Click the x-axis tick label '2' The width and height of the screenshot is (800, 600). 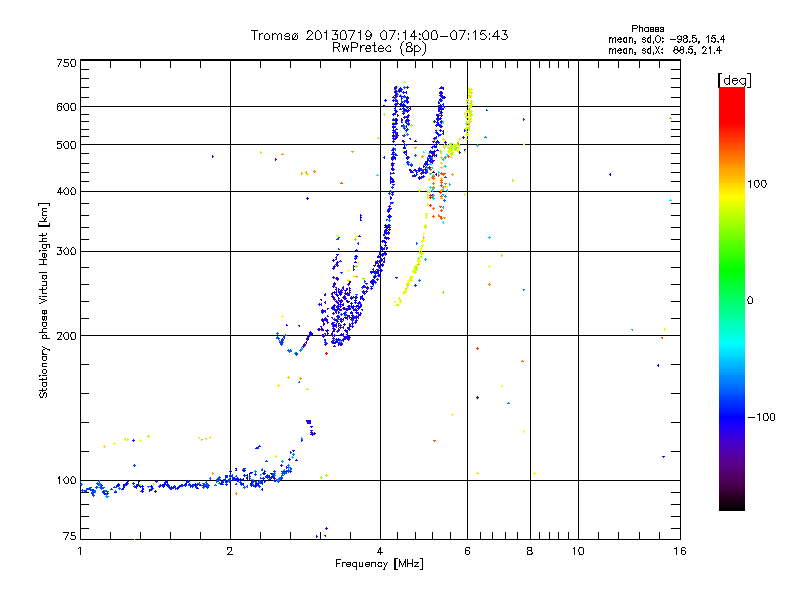point(230,551)
